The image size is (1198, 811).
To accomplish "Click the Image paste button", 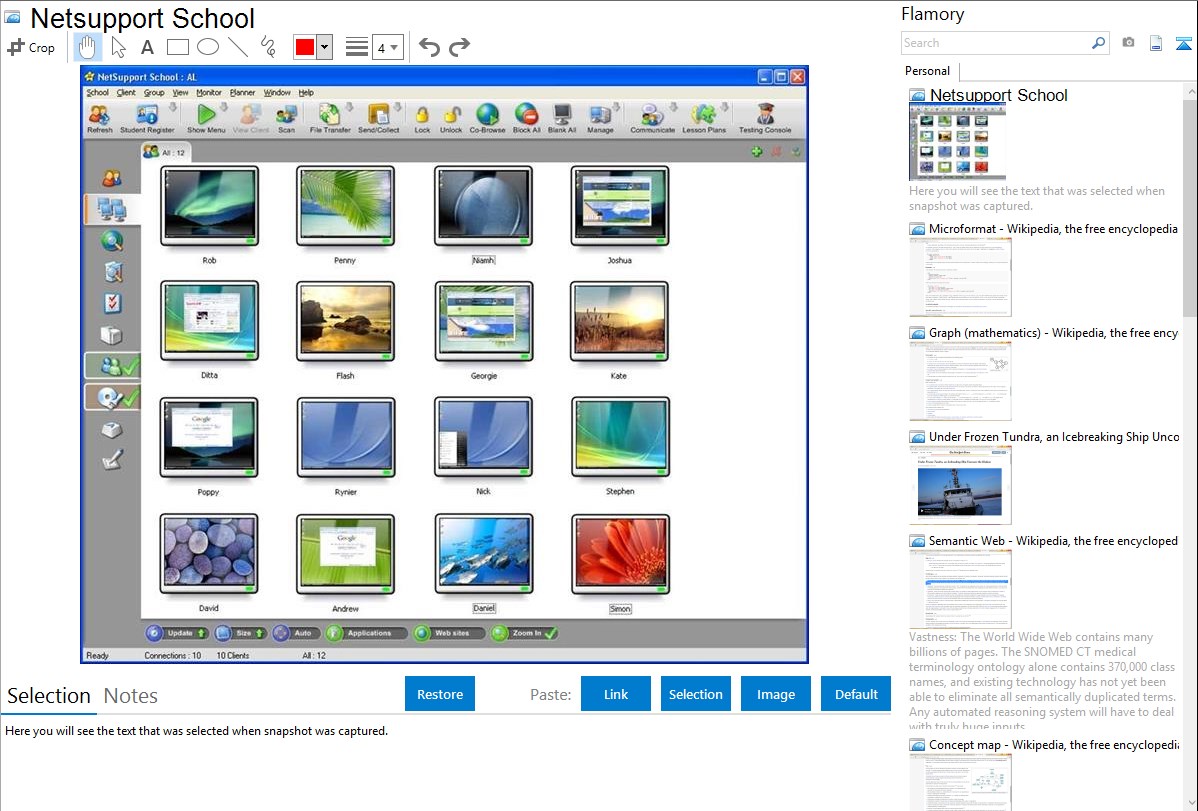I will coord(776,694).
